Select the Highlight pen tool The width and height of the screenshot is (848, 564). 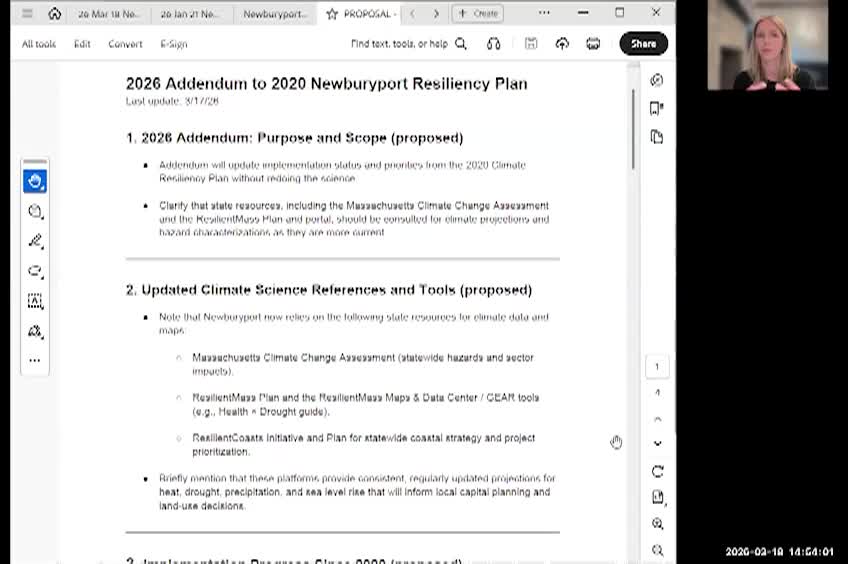point(35,241)
